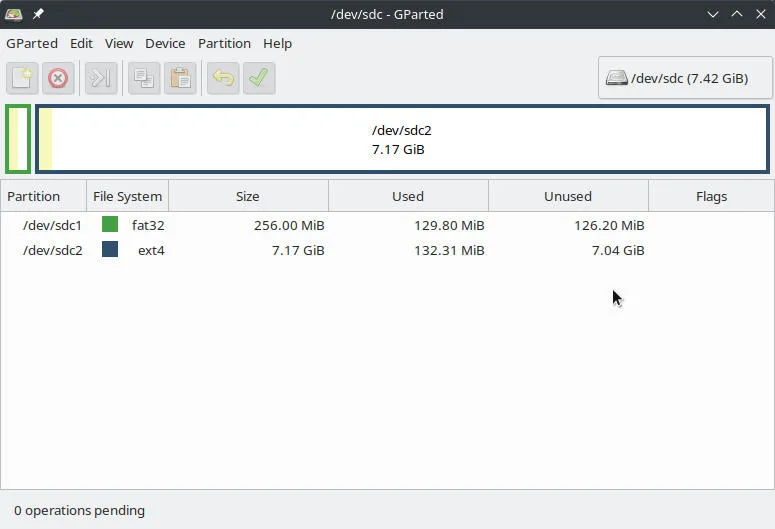Open the /dev/sdc device selector dropdown
This screenshot has height=529, width=775.
click(685, 78)
